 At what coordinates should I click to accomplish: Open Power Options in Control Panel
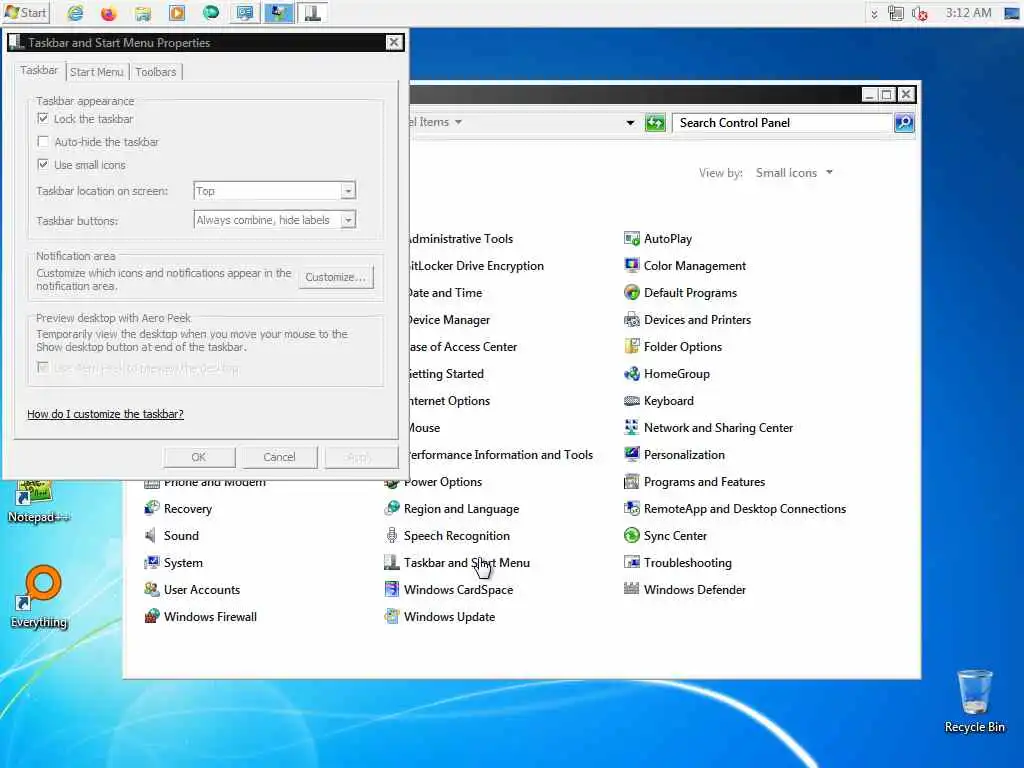(442, 481)
